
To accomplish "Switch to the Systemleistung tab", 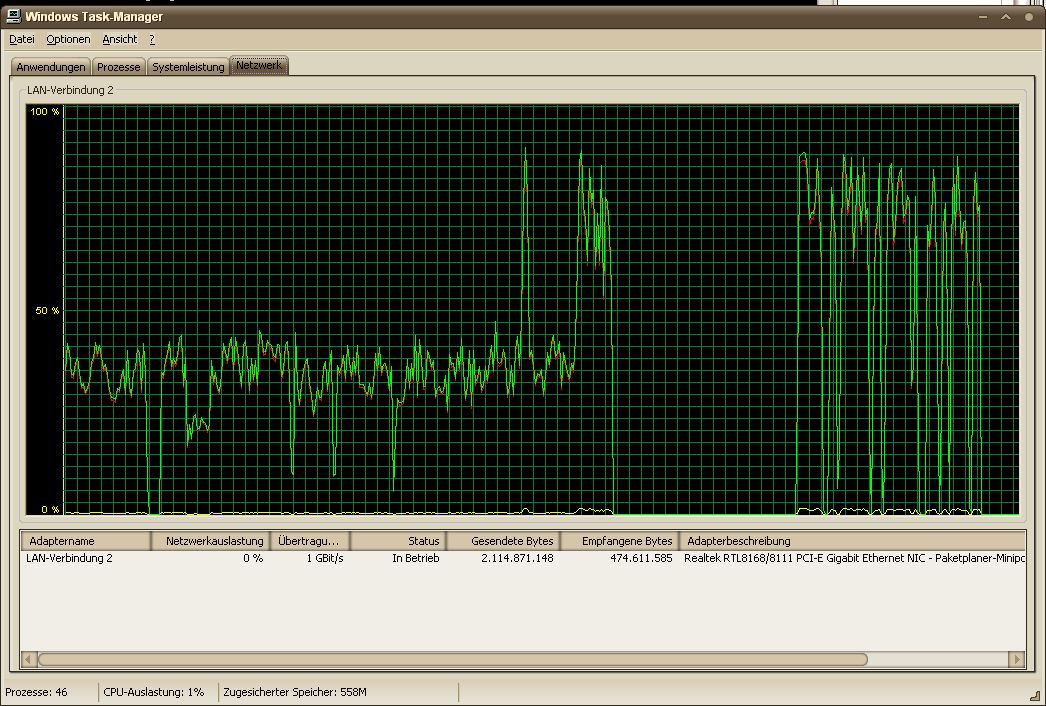I will 188,67.
